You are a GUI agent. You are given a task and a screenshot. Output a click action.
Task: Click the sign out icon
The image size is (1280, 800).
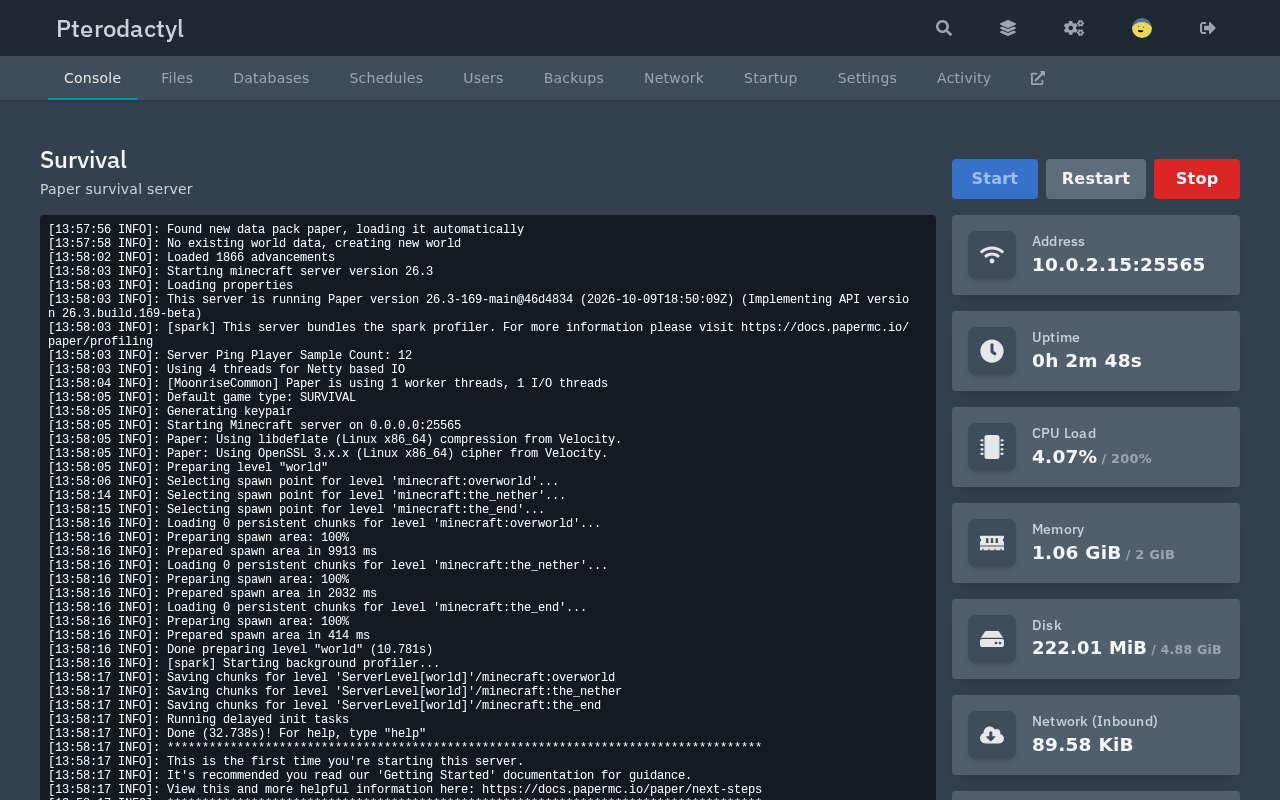click(1208, 28)
